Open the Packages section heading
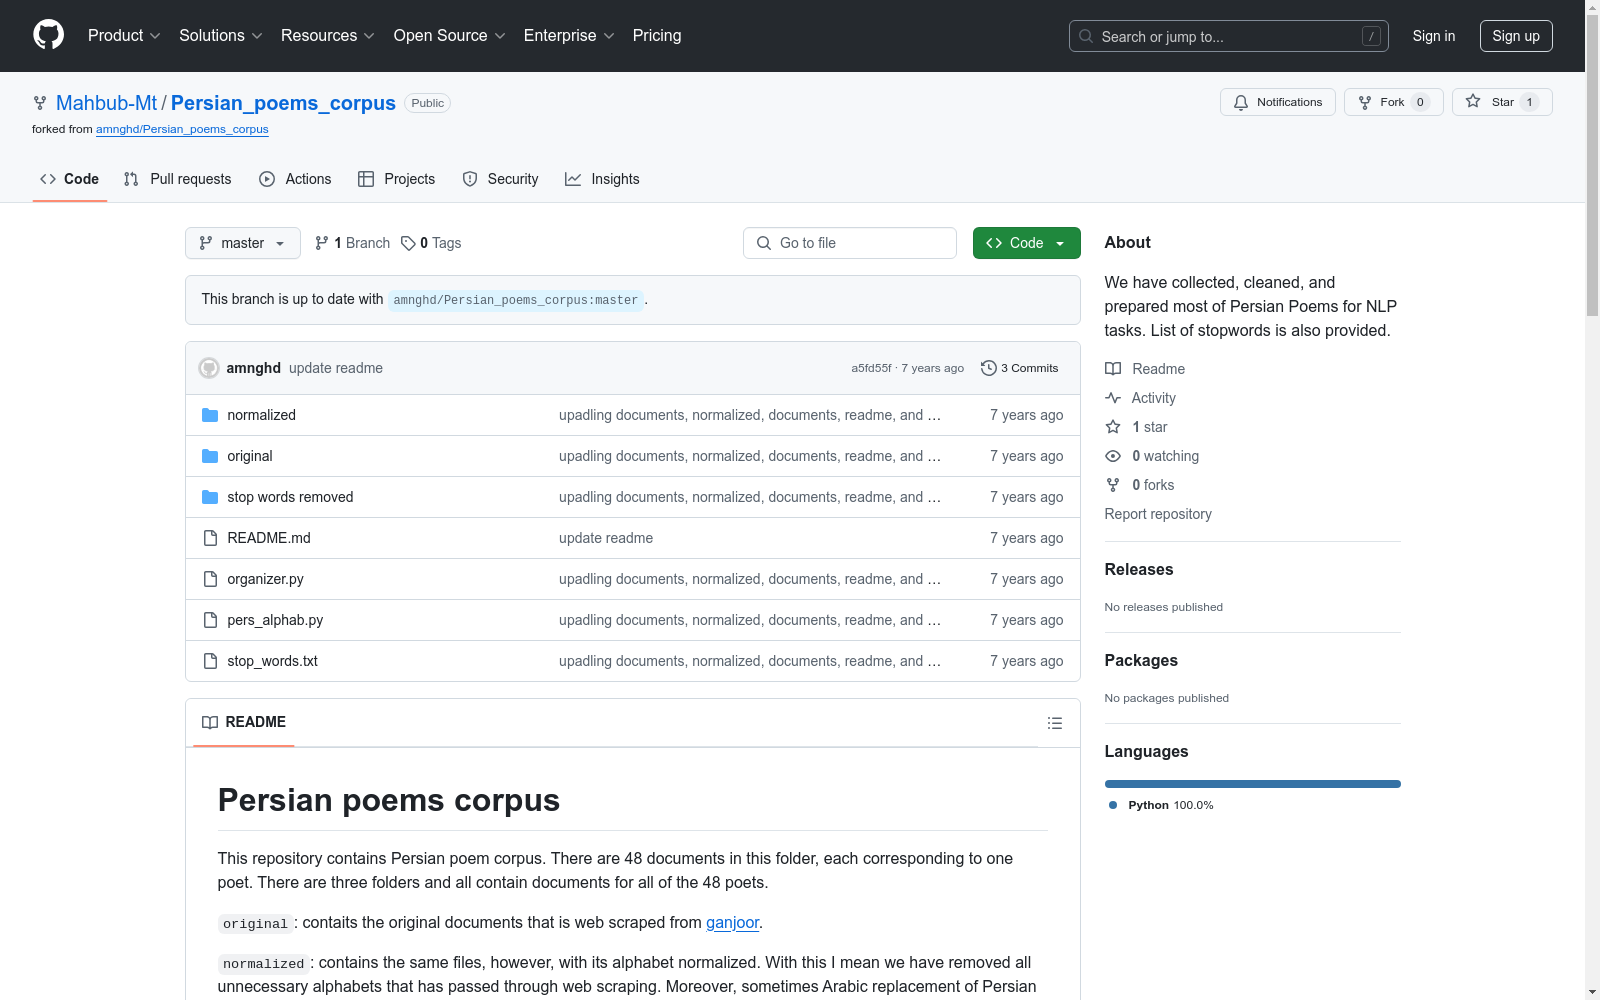Screen dimensions: 1600x1000 click(1141, 661)
